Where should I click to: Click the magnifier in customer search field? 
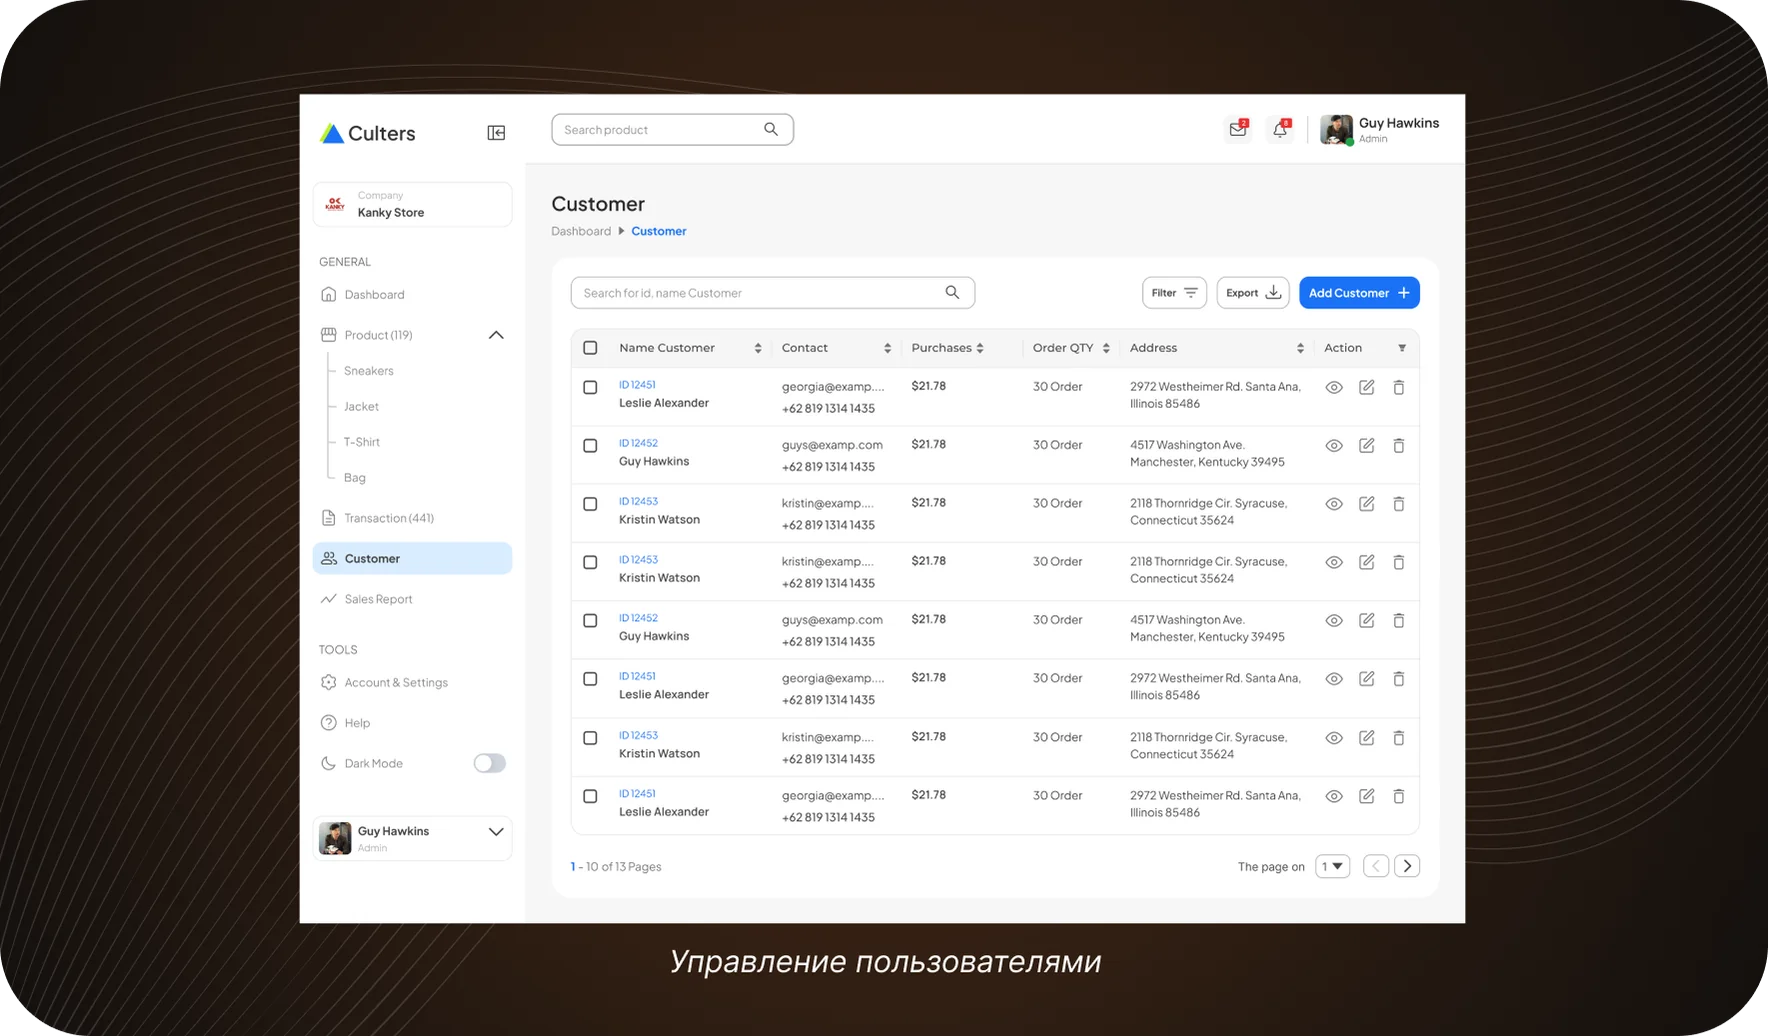coord(952,292)
